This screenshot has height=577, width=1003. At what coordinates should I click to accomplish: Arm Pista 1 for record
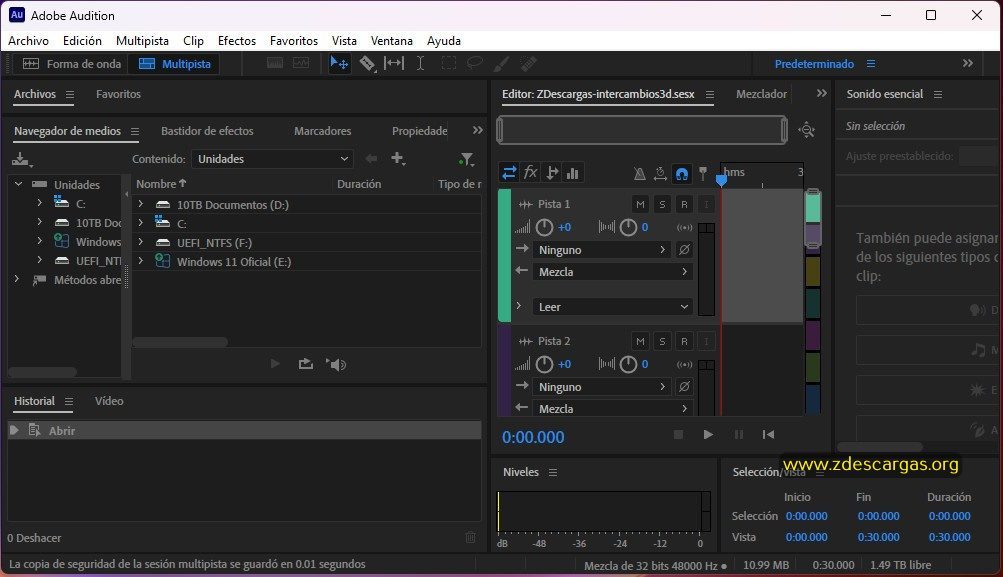[684, 204]
